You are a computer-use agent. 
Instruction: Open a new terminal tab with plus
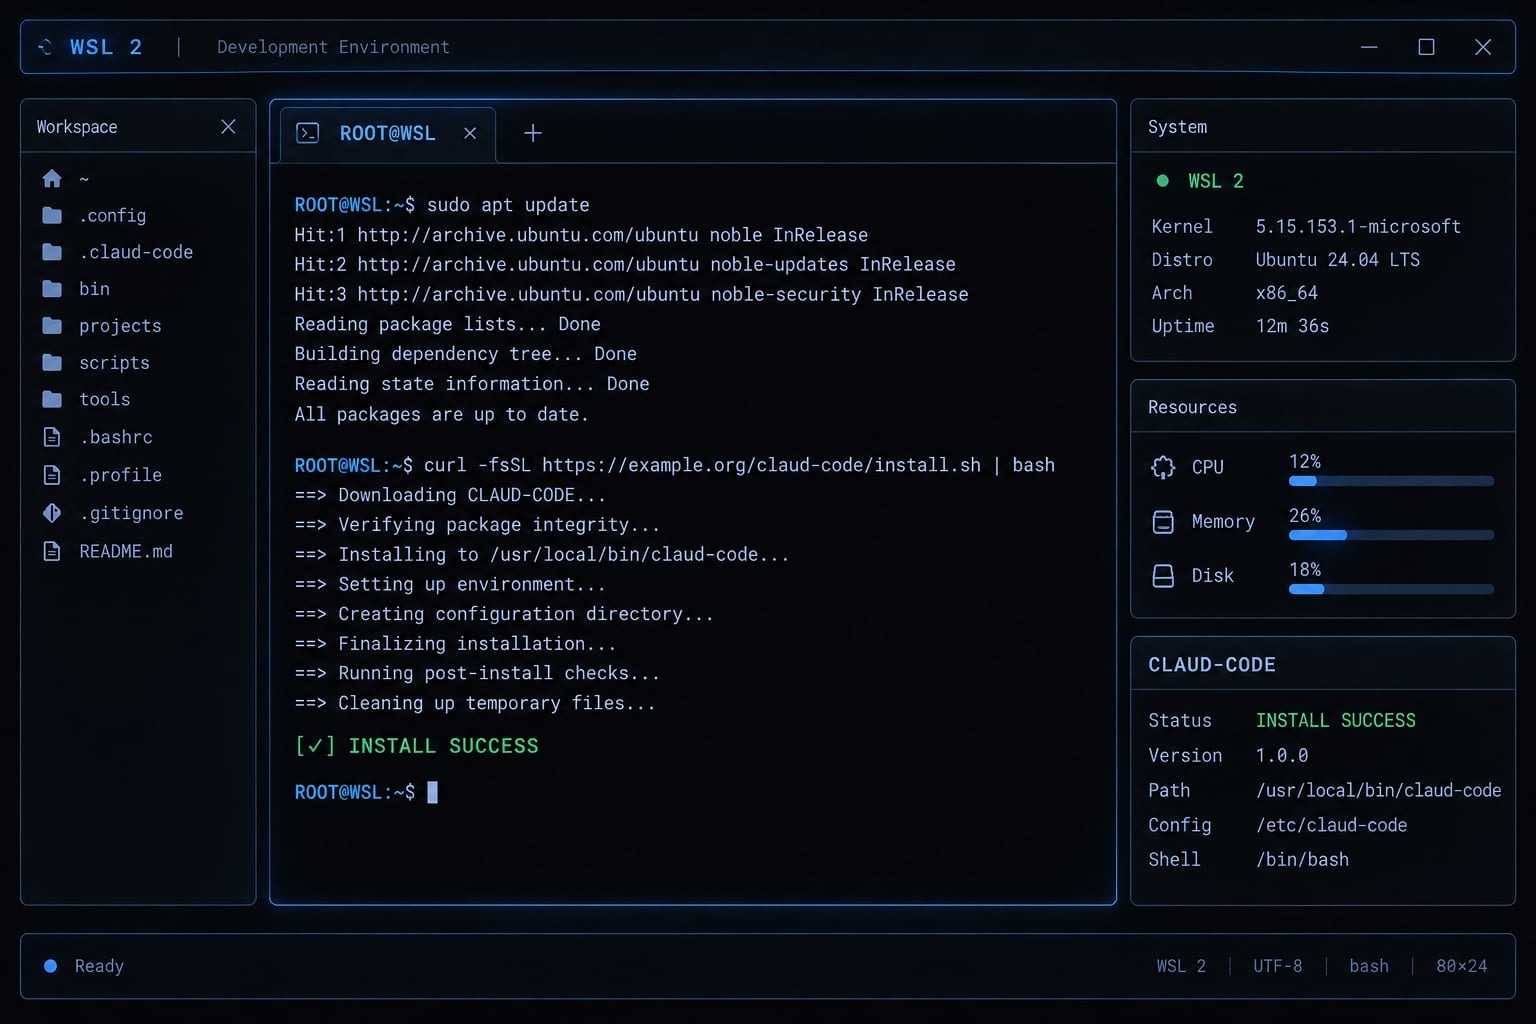coord(533,133)
